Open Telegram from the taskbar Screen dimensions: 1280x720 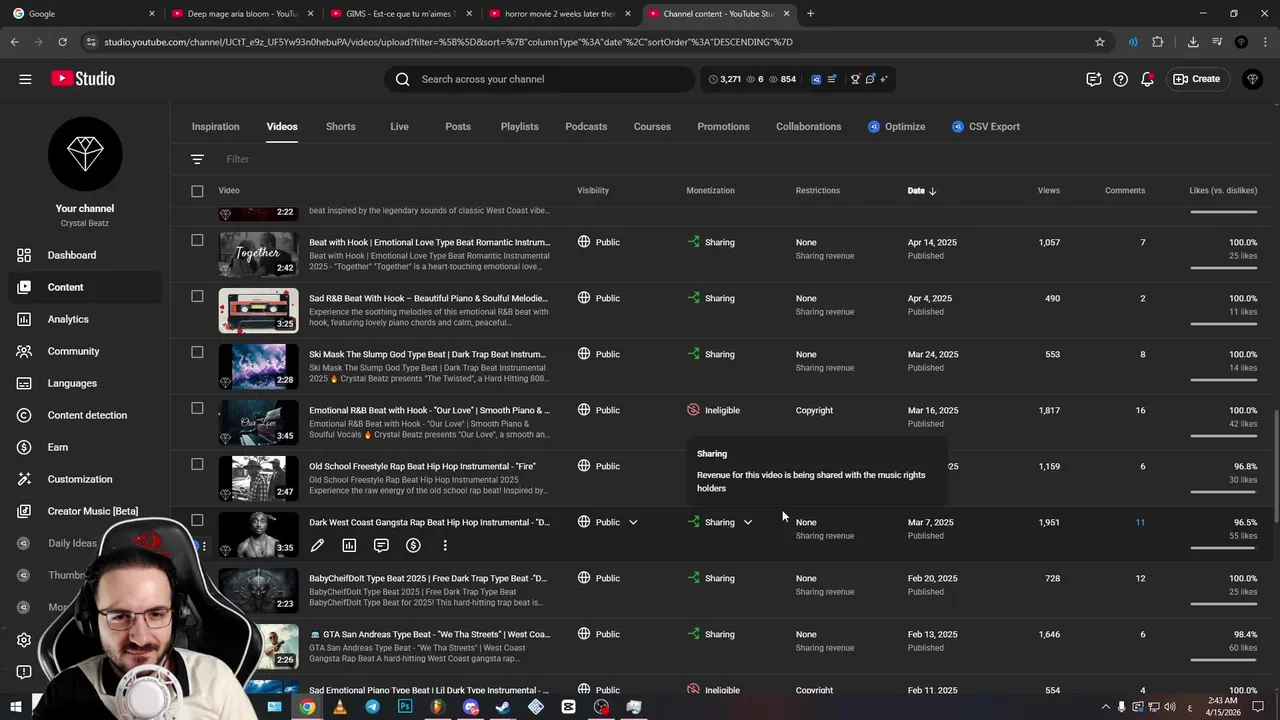[x=372, y=707]
